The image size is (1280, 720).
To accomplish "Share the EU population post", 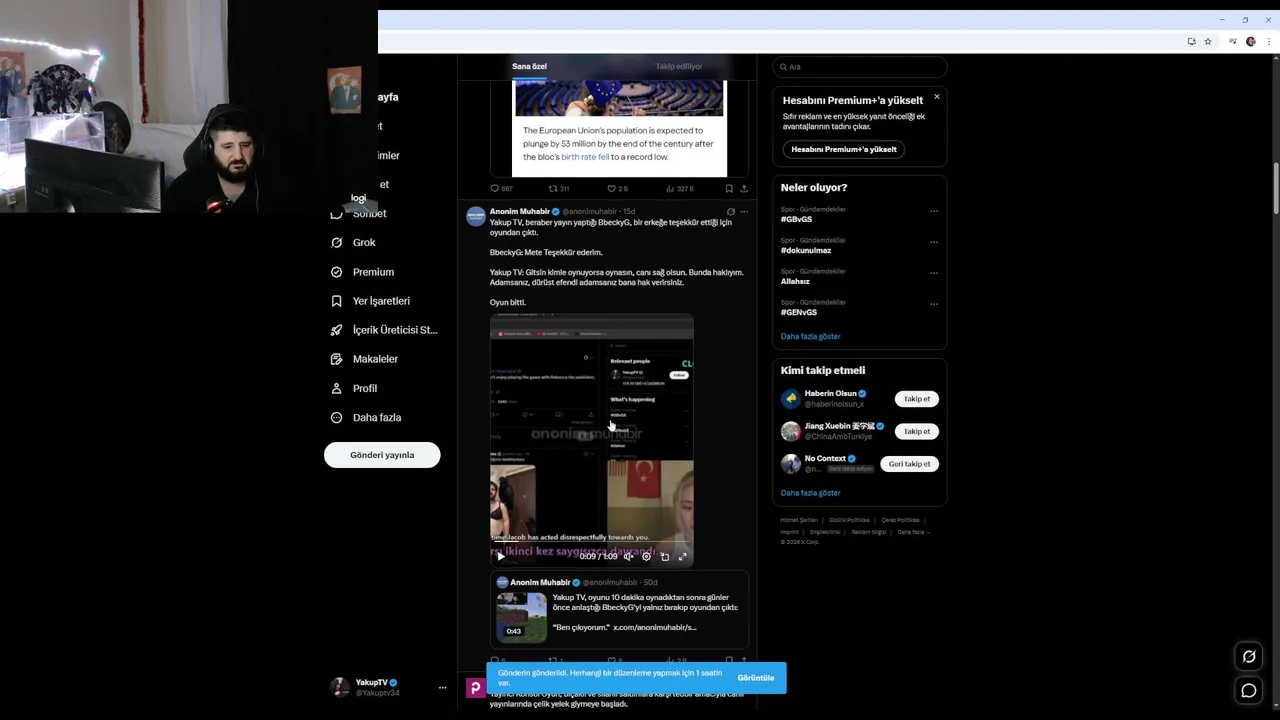I will [x=743, y=188].
